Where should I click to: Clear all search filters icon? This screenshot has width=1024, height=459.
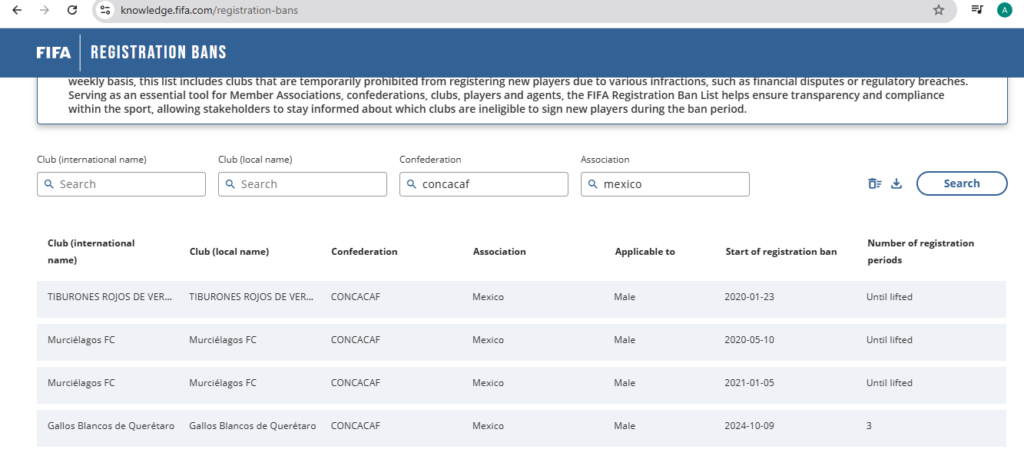tap(874, 183)
